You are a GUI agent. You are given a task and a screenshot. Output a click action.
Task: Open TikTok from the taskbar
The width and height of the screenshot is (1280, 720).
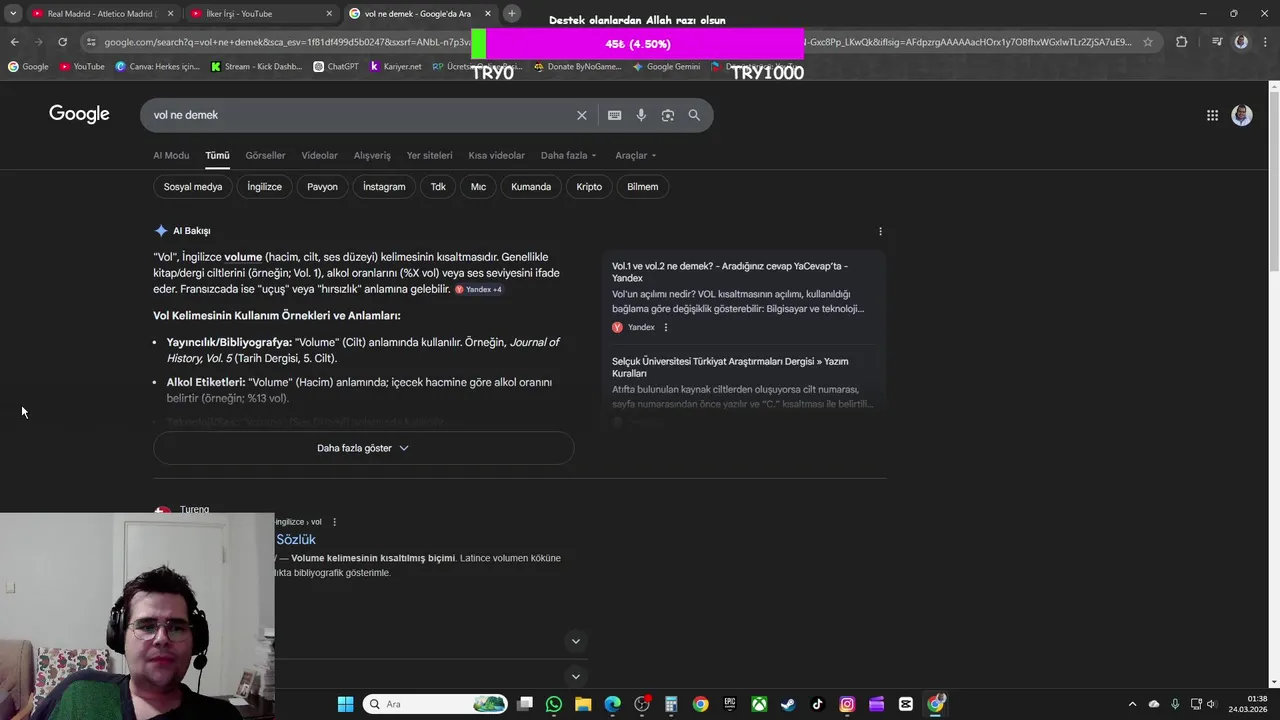817,704
